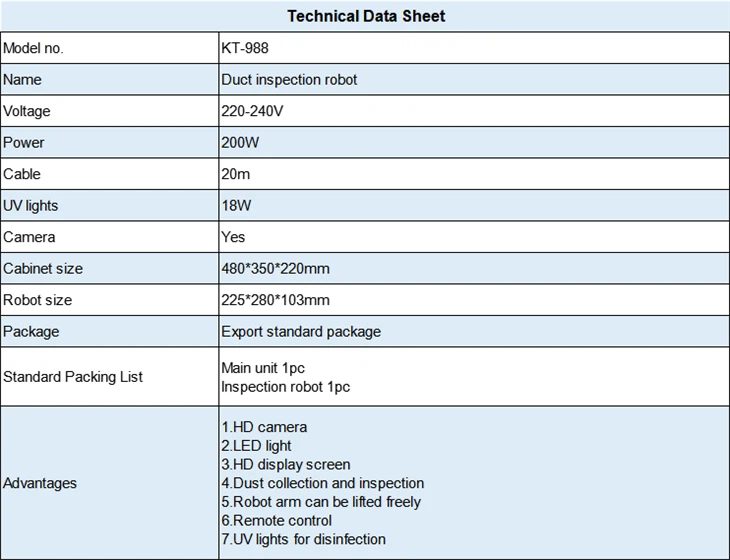Click the 225*280*103mm robot size value
Image resolution: width=730 pixels, height=560 pixels.
pos(276,300)
